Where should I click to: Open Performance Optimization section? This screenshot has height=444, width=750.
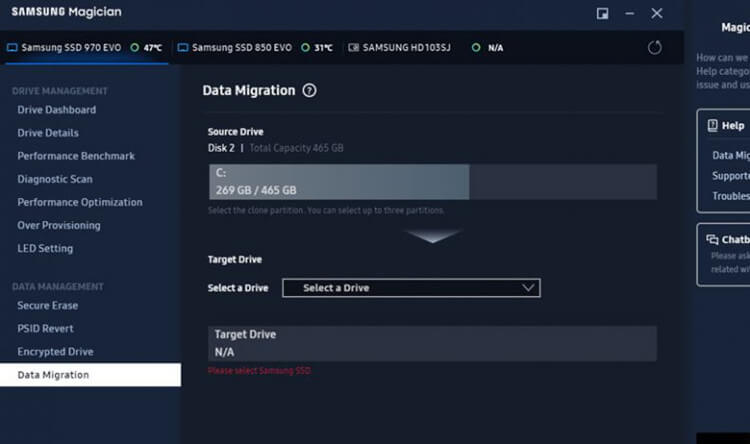[80, 202]
